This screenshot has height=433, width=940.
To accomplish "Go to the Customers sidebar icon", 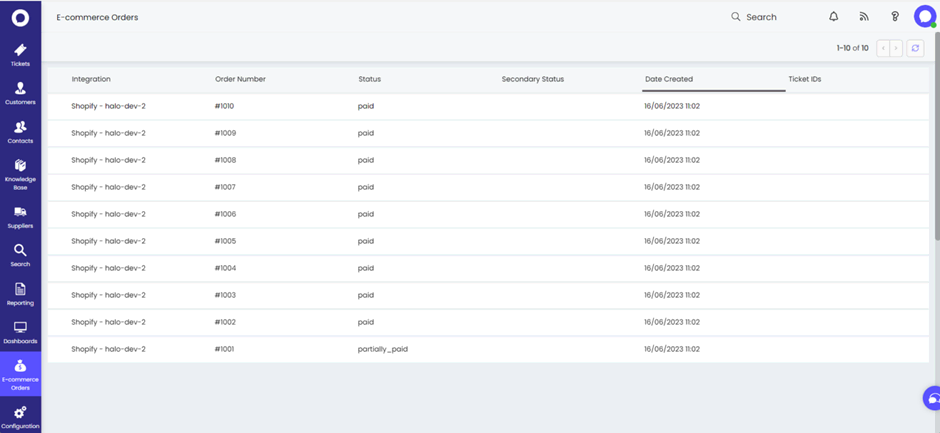I will [20, 93].
